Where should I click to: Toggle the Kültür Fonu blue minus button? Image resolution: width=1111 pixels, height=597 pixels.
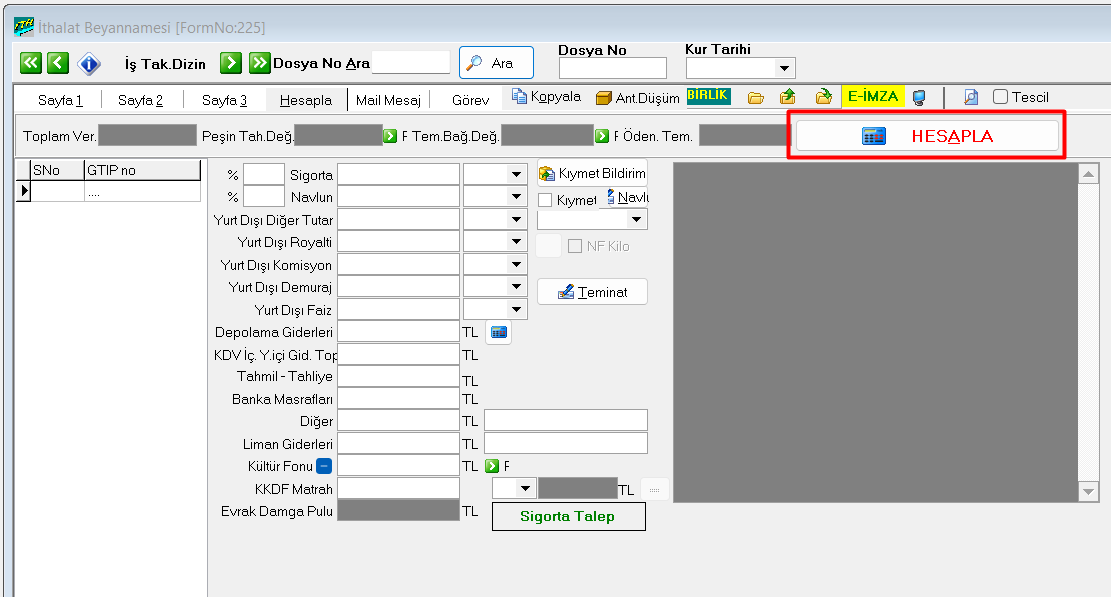pos(324,465)
